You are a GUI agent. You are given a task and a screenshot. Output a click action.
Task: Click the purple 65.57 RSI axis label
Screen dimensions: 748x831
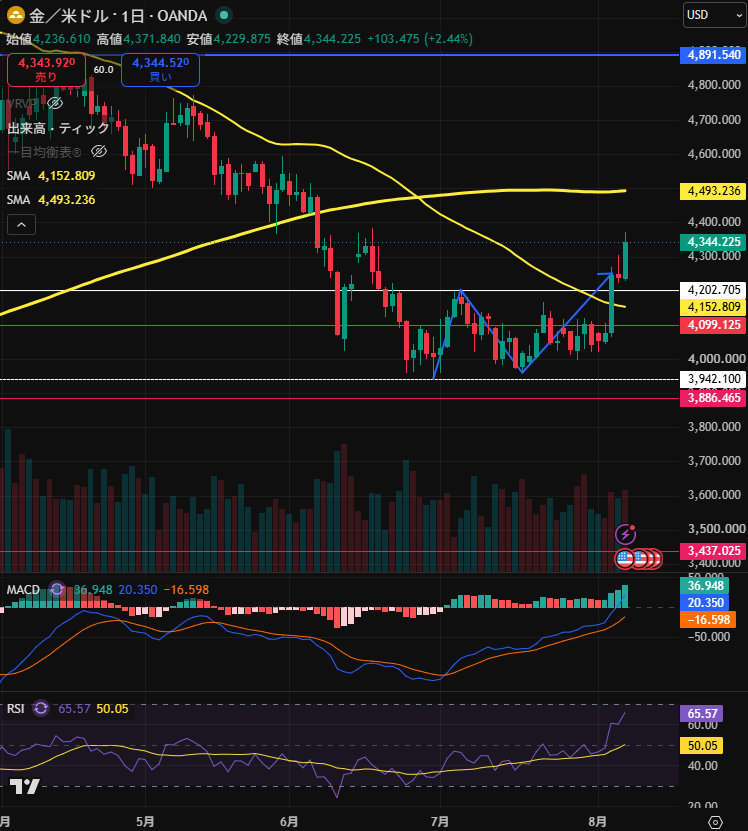pos(702,713)
